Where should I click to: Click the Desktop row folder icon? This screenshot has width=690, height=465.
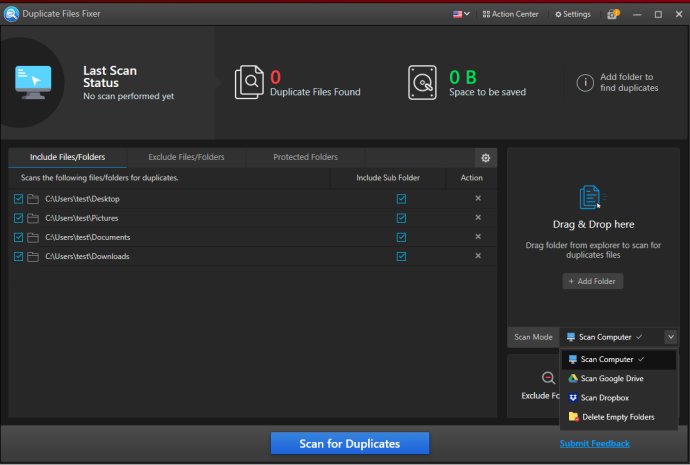coord(33,199)
